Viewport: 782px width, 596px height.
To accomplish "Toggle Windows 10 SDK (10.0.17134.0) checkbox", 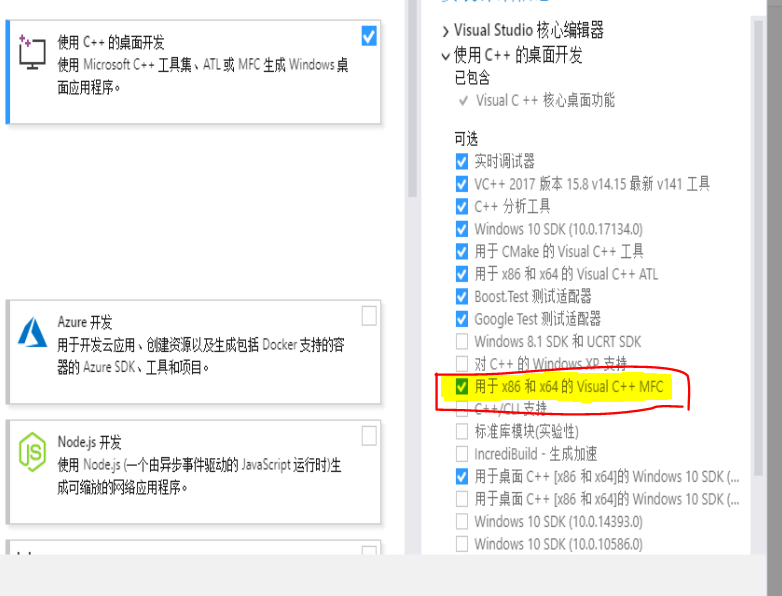I will pyautogui.click(x=462, y=229).
